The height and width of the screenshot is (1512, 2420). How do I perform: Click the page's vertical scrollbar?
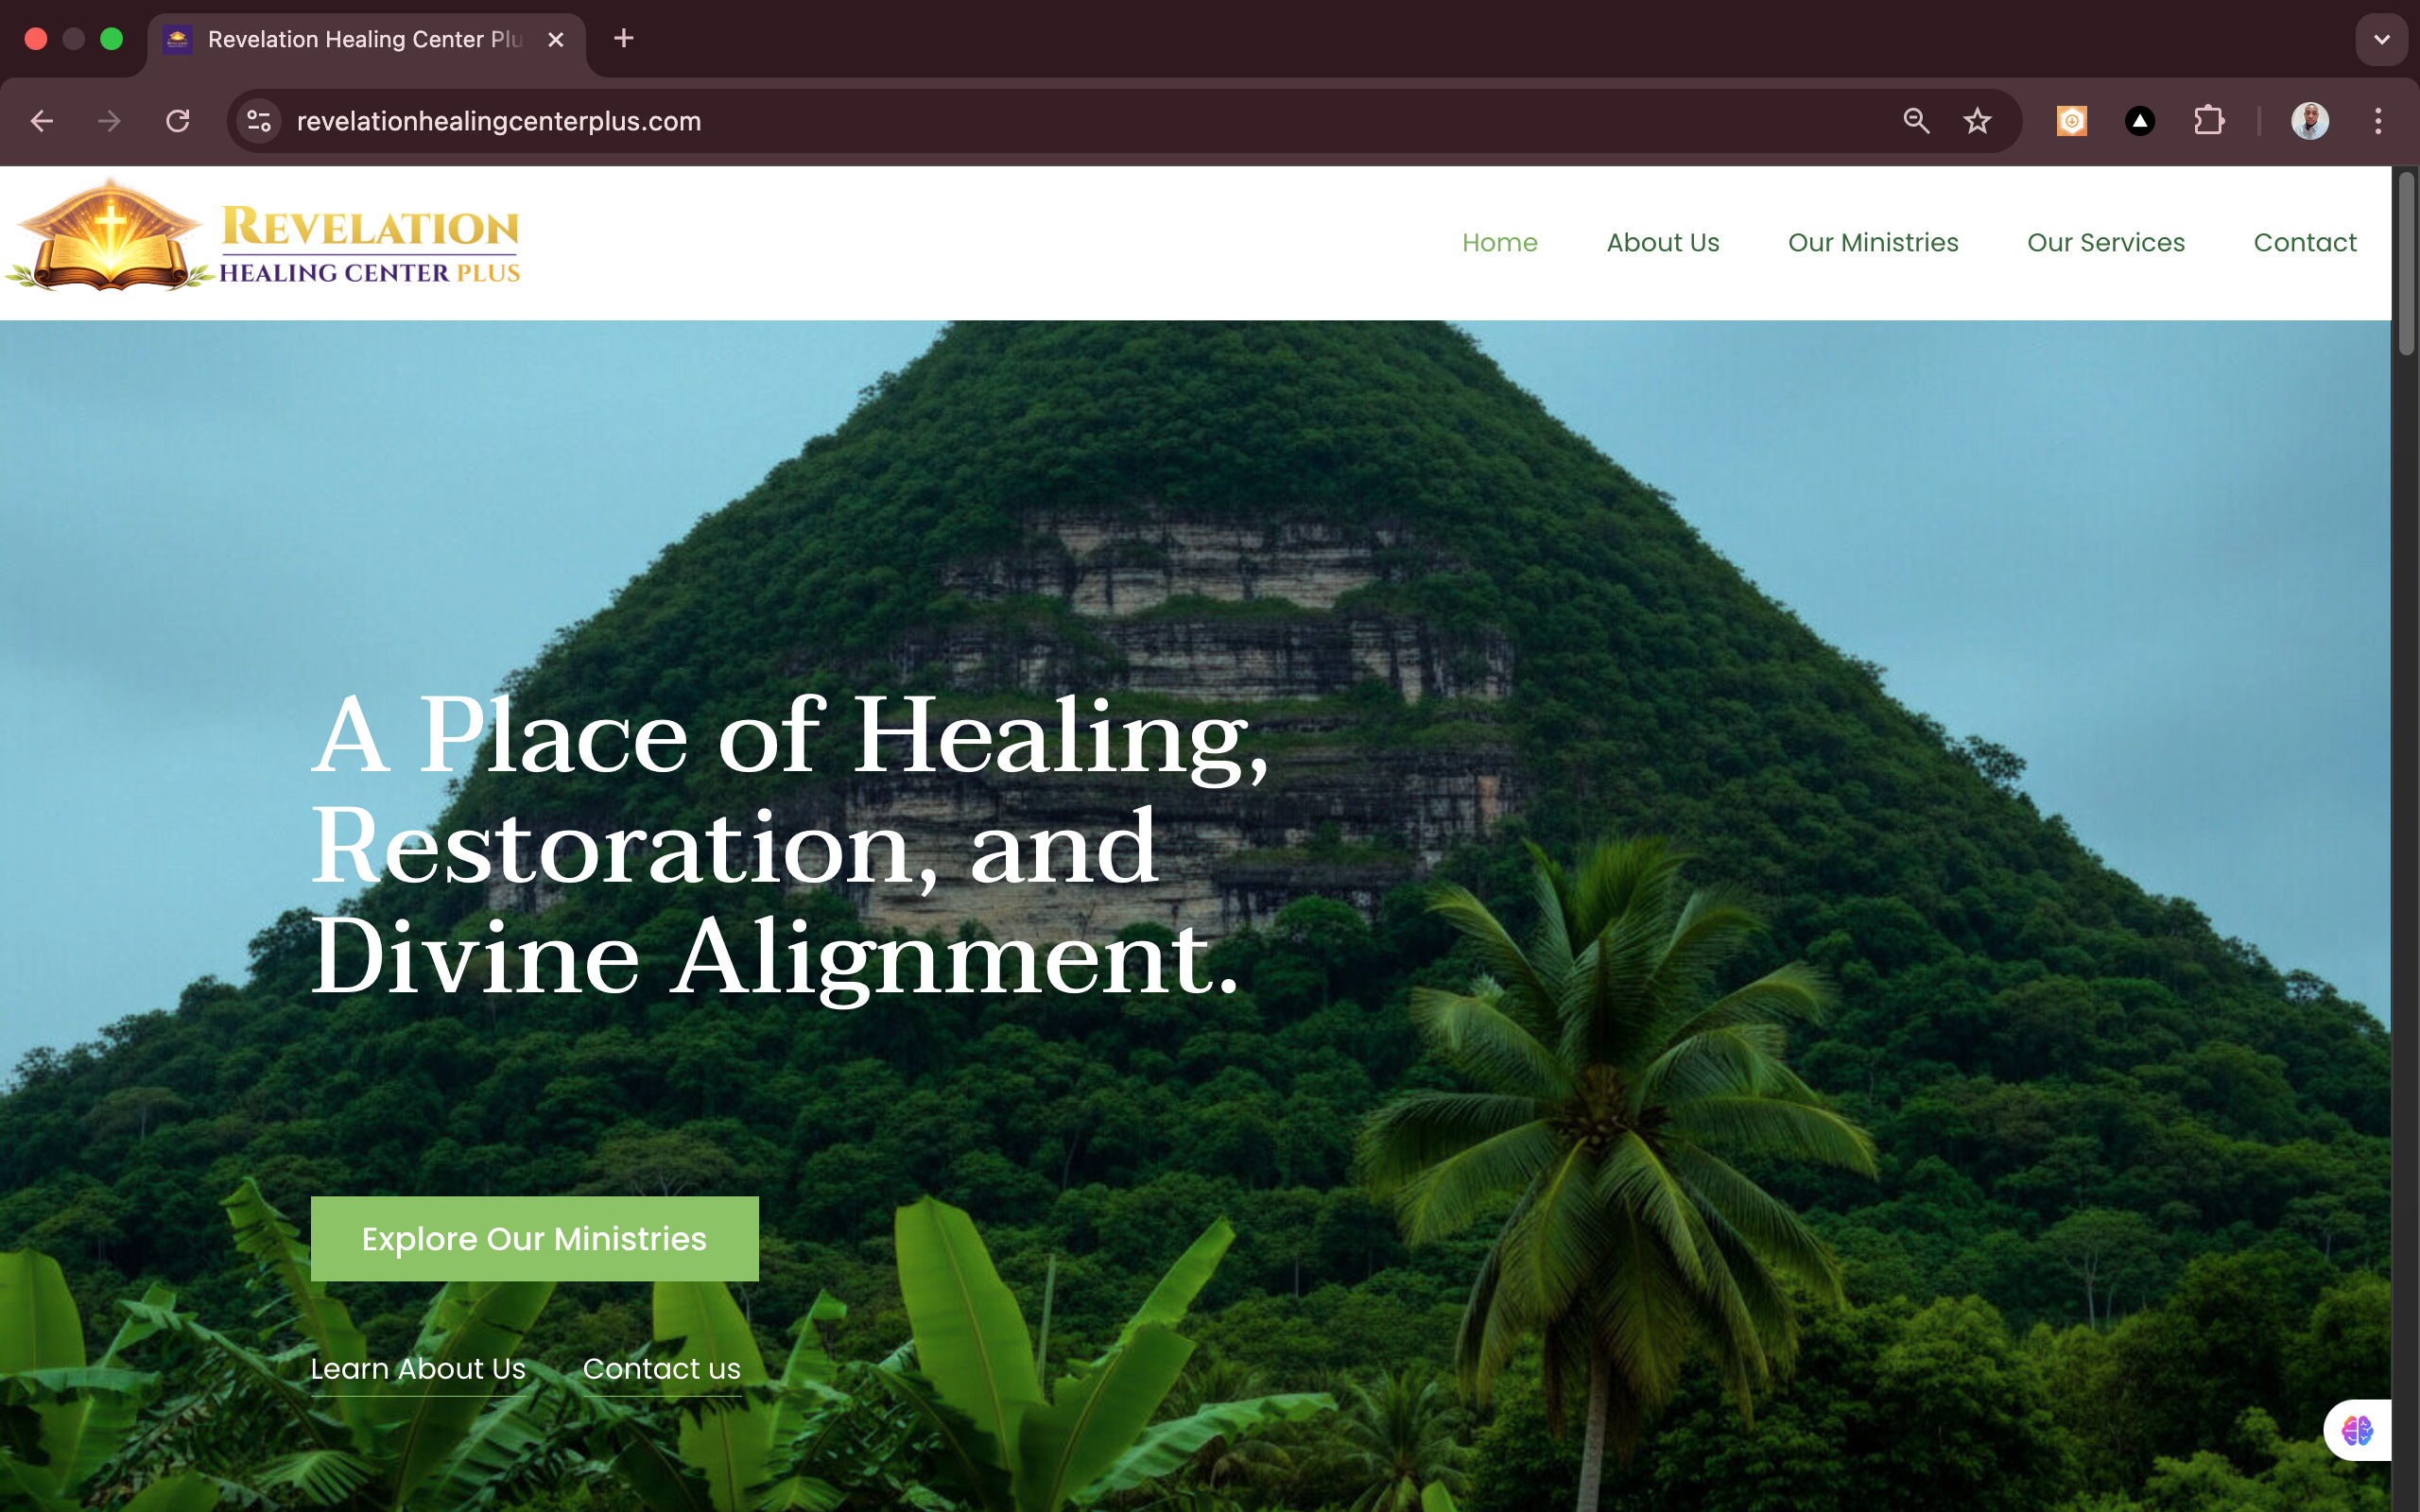coord(2406,263)
